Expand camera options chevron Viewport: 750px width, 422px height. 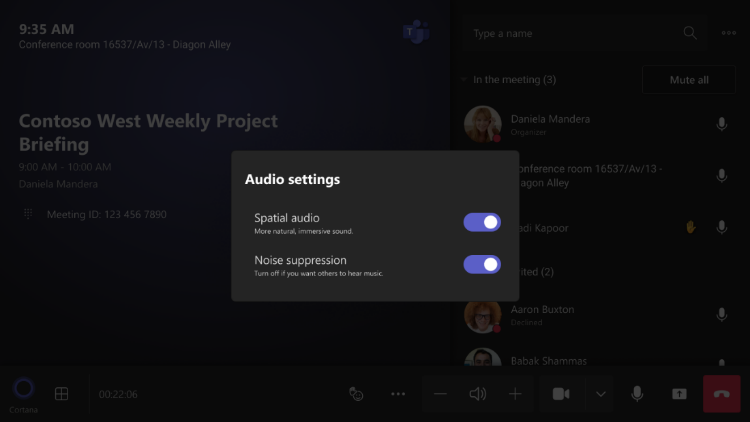601,394
